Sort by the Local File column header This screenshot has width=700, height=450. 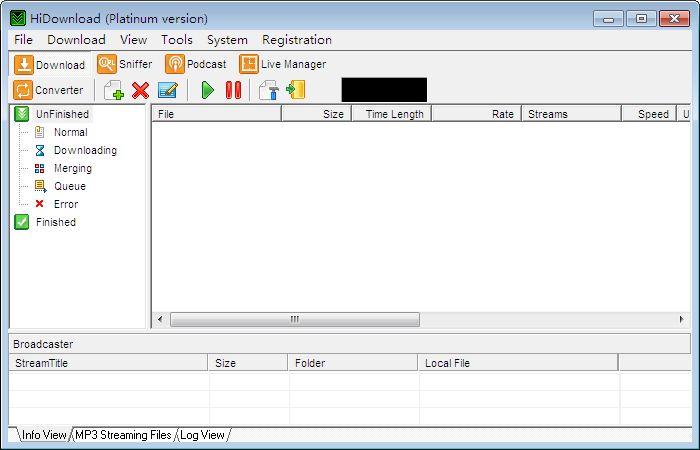point(518,363)
